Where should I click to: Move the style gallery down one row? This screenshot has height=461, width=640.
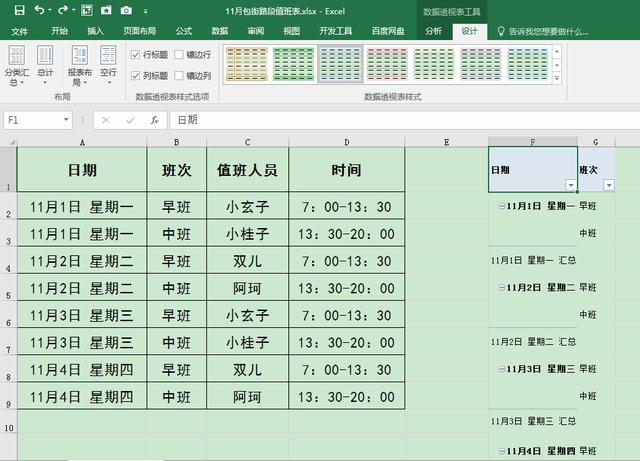click(x=557, y=65)
